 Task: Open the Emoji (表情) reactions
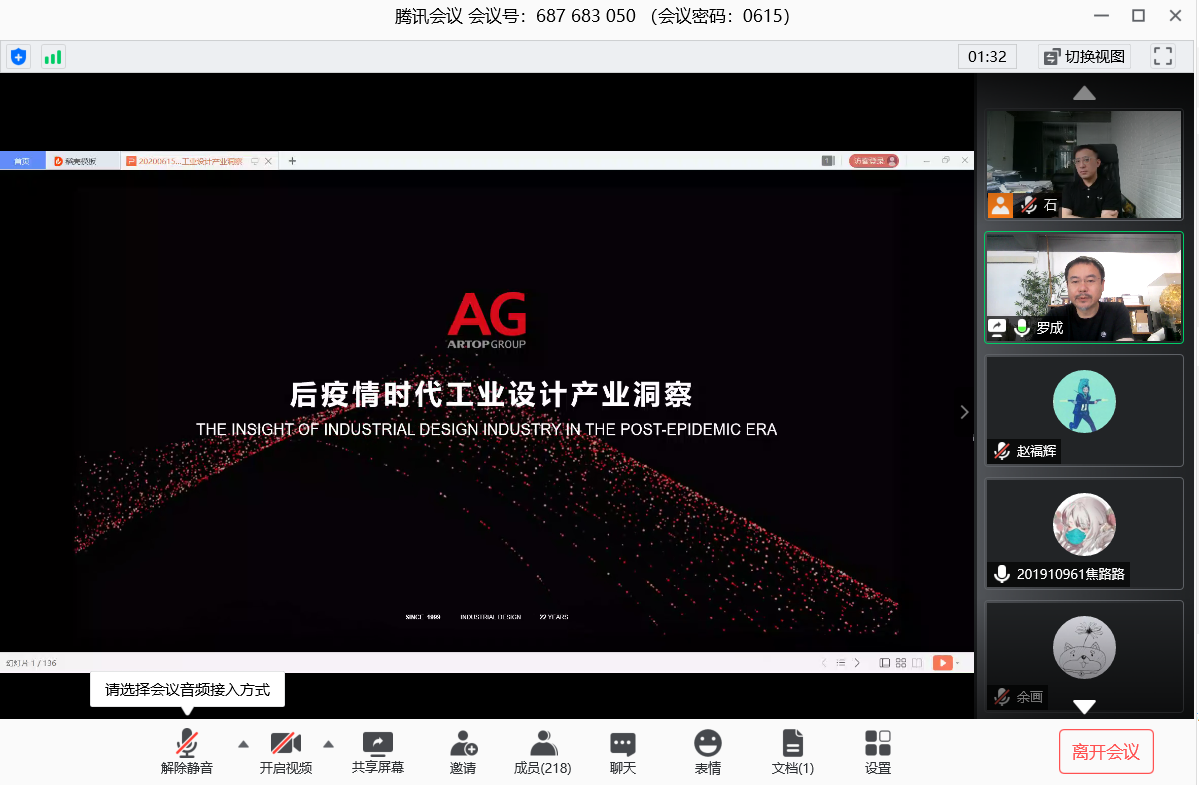[x=708, y=753]
